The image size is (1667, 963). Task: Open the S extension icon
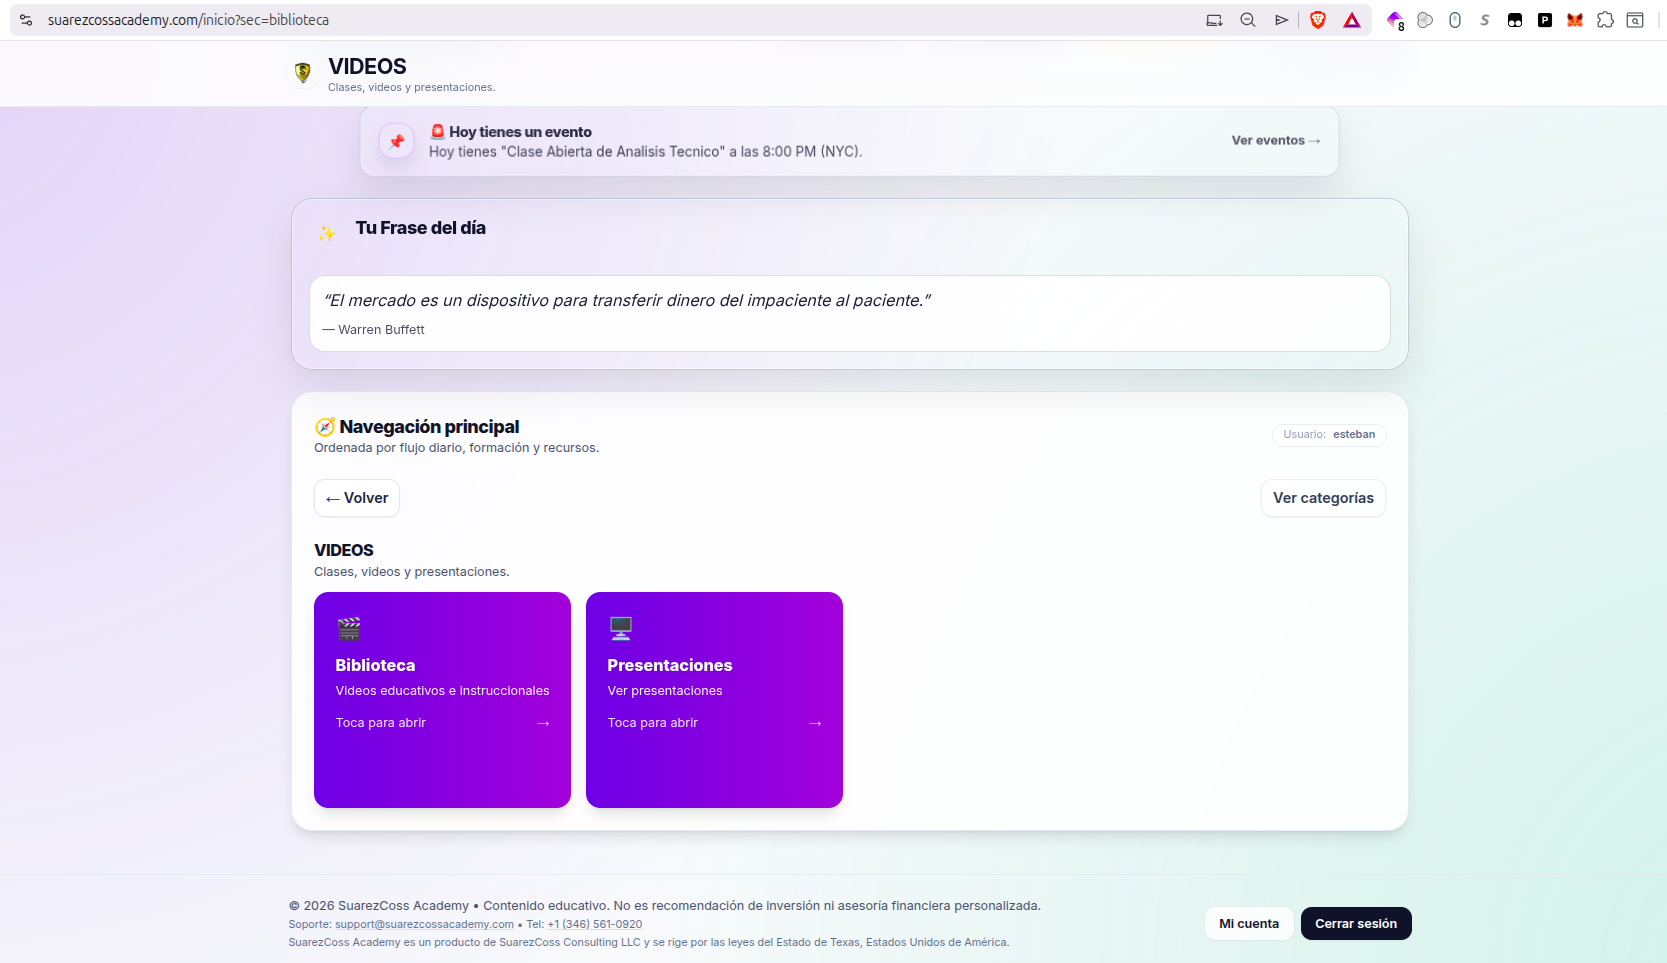click(x=1485, y=20)
